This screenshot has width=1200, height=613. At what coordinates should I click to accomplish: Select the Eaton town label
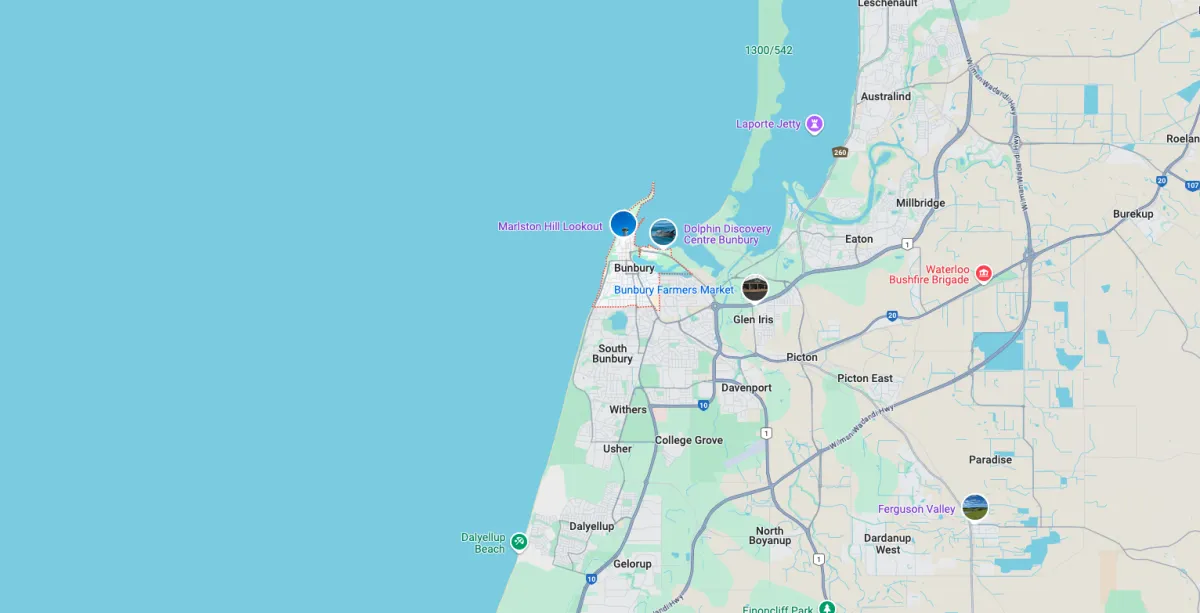859,239
